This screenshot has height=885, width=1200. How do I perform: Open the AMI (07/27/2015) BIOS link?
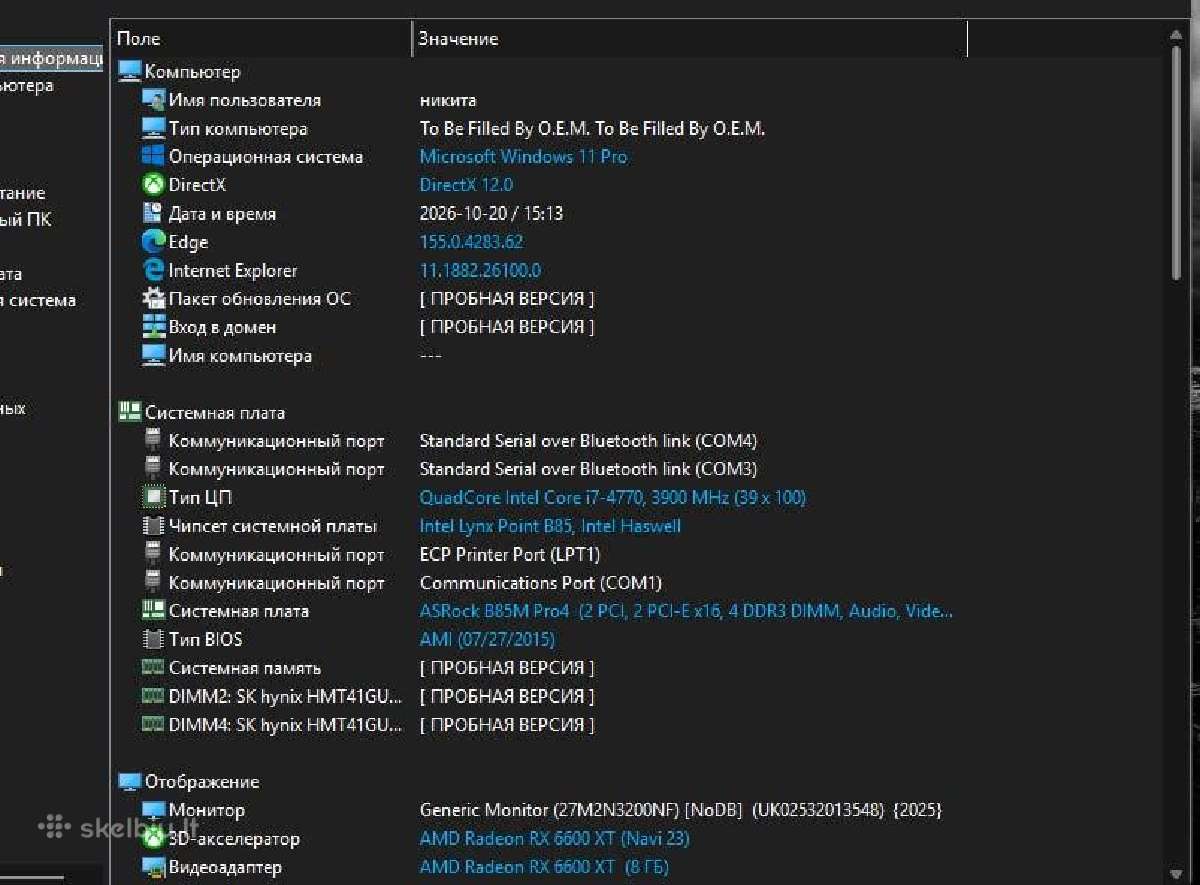[487, 639]
